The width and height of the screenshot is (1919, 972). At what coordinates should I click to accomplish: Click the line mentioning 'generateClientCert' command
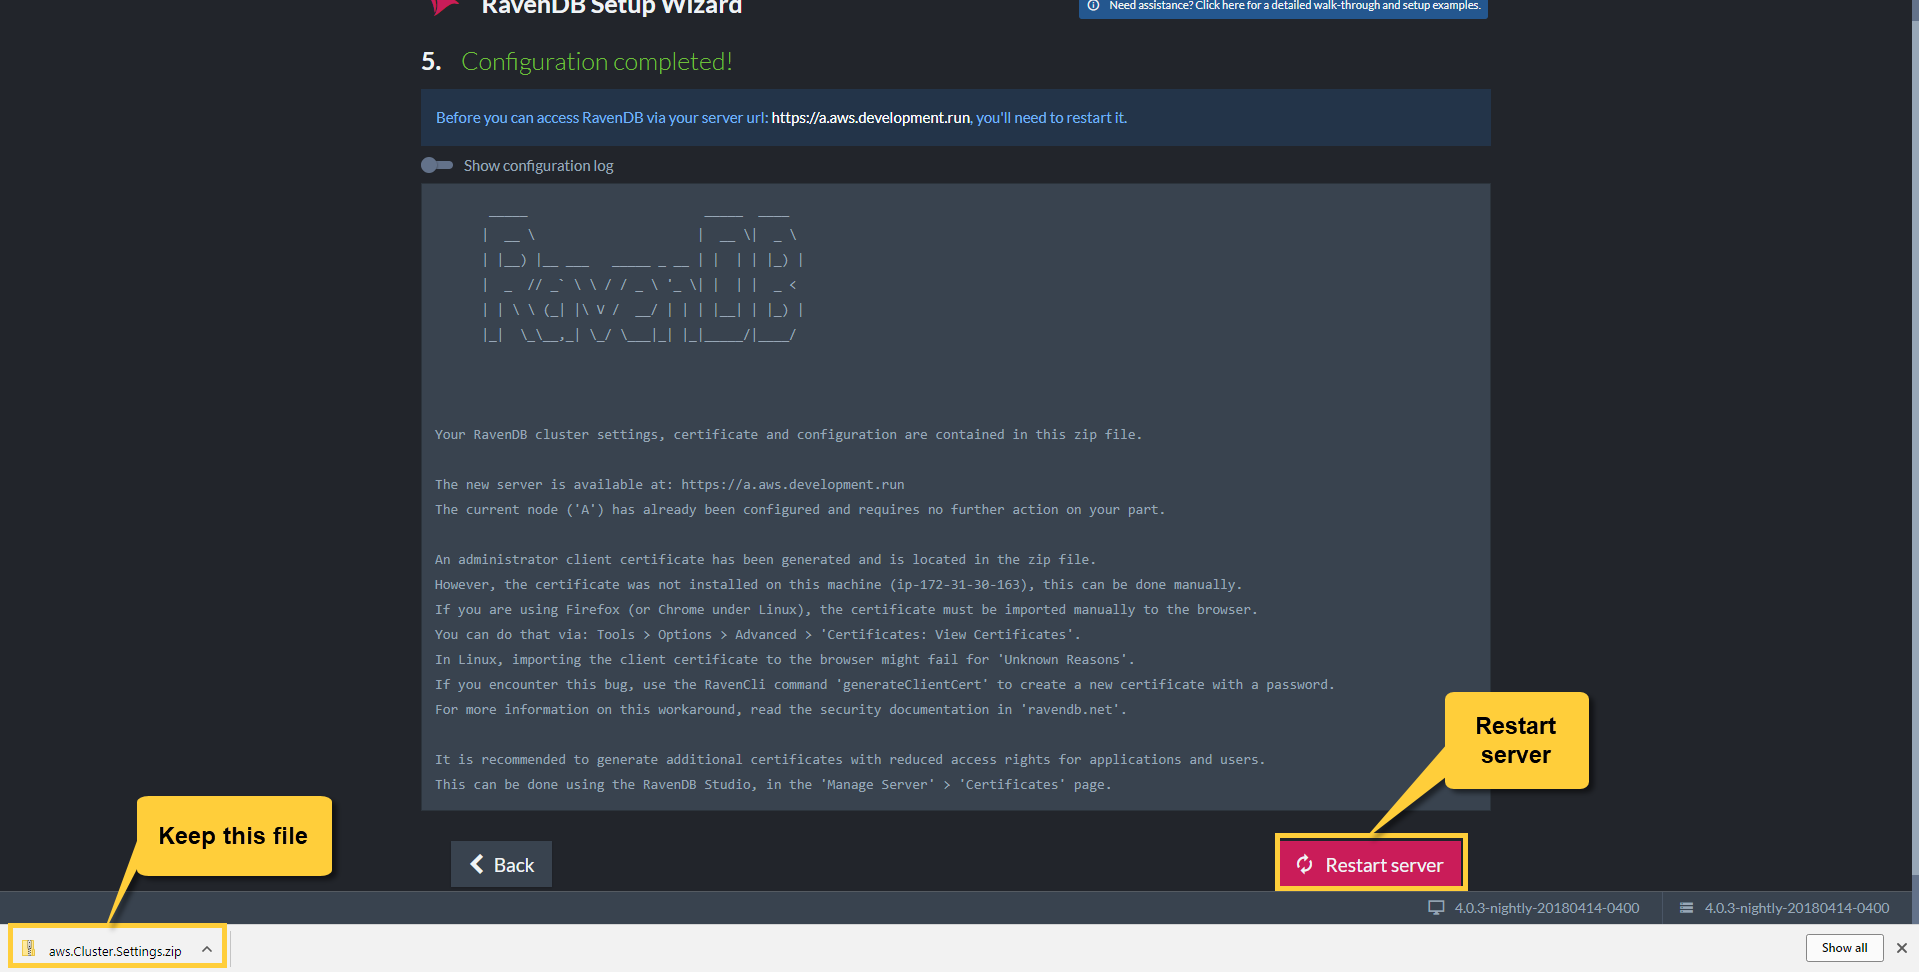coord(884,685)
